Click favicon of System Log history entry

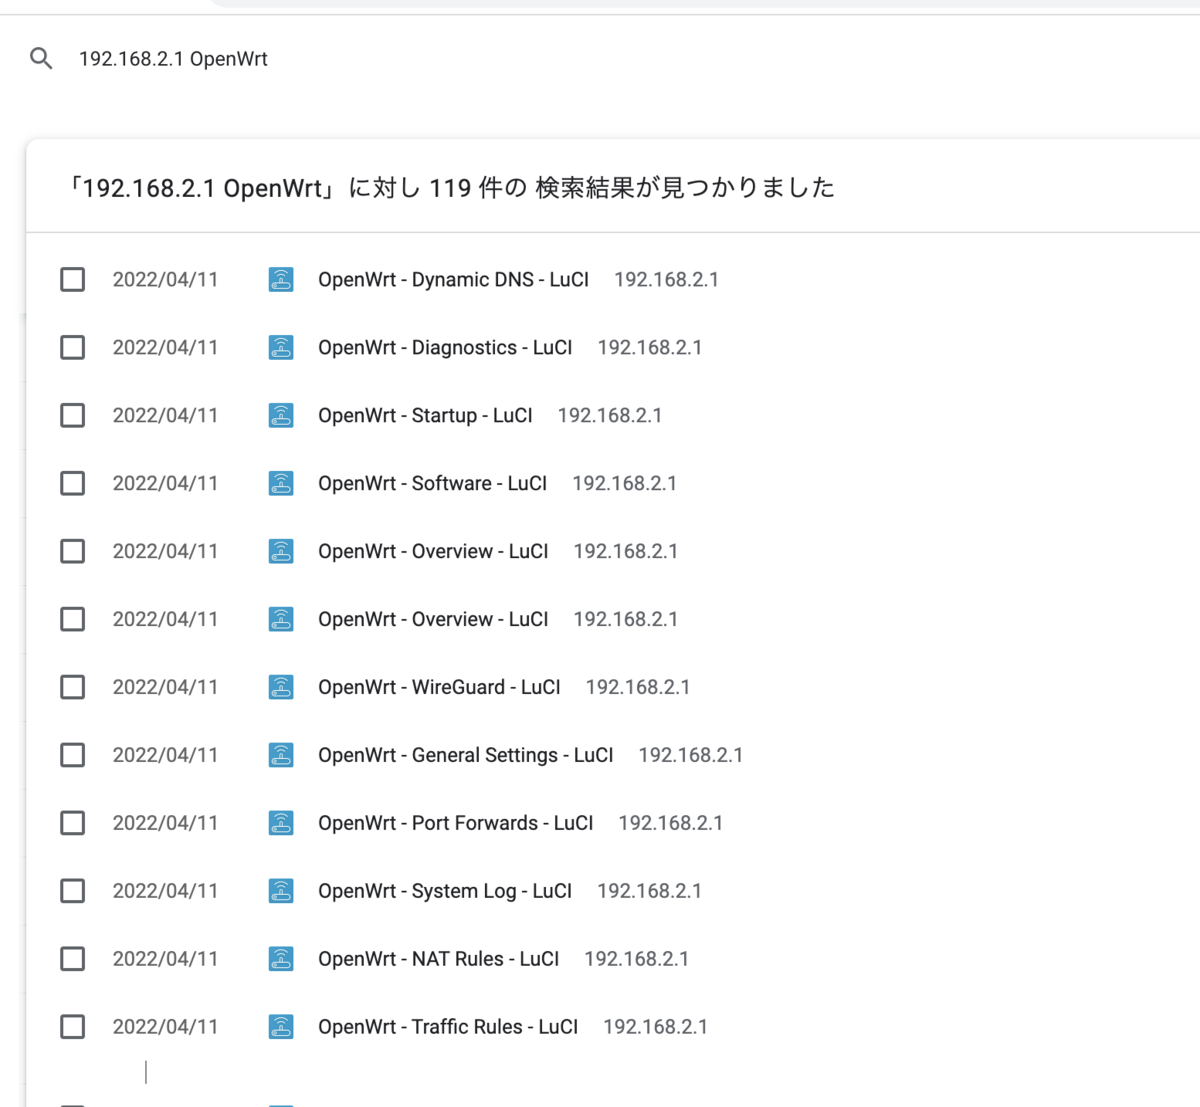281,892
